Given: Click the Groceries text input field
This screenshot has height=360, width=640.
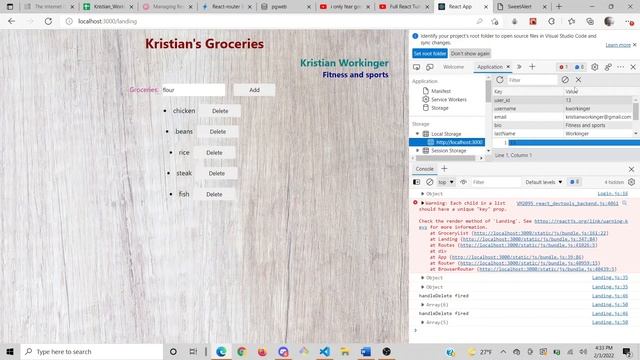Looking at the screenshot, I should (193, 90).
